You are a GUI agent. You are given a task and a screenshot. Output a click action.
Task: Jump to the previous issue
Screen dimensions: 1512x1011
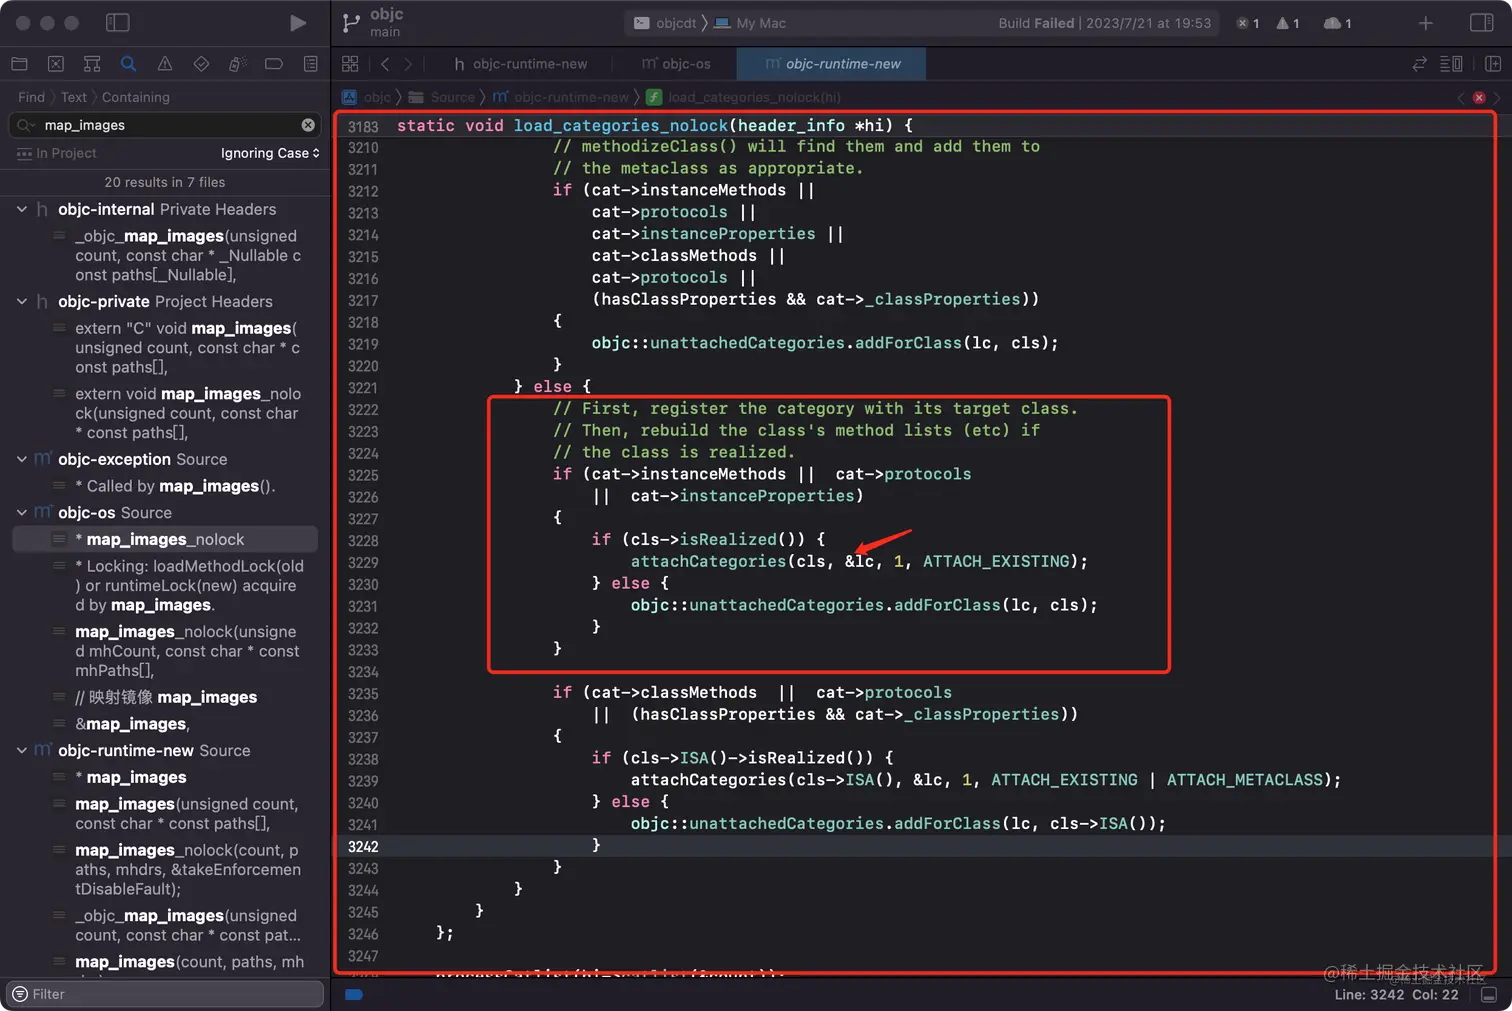[x=1461, y=97]
